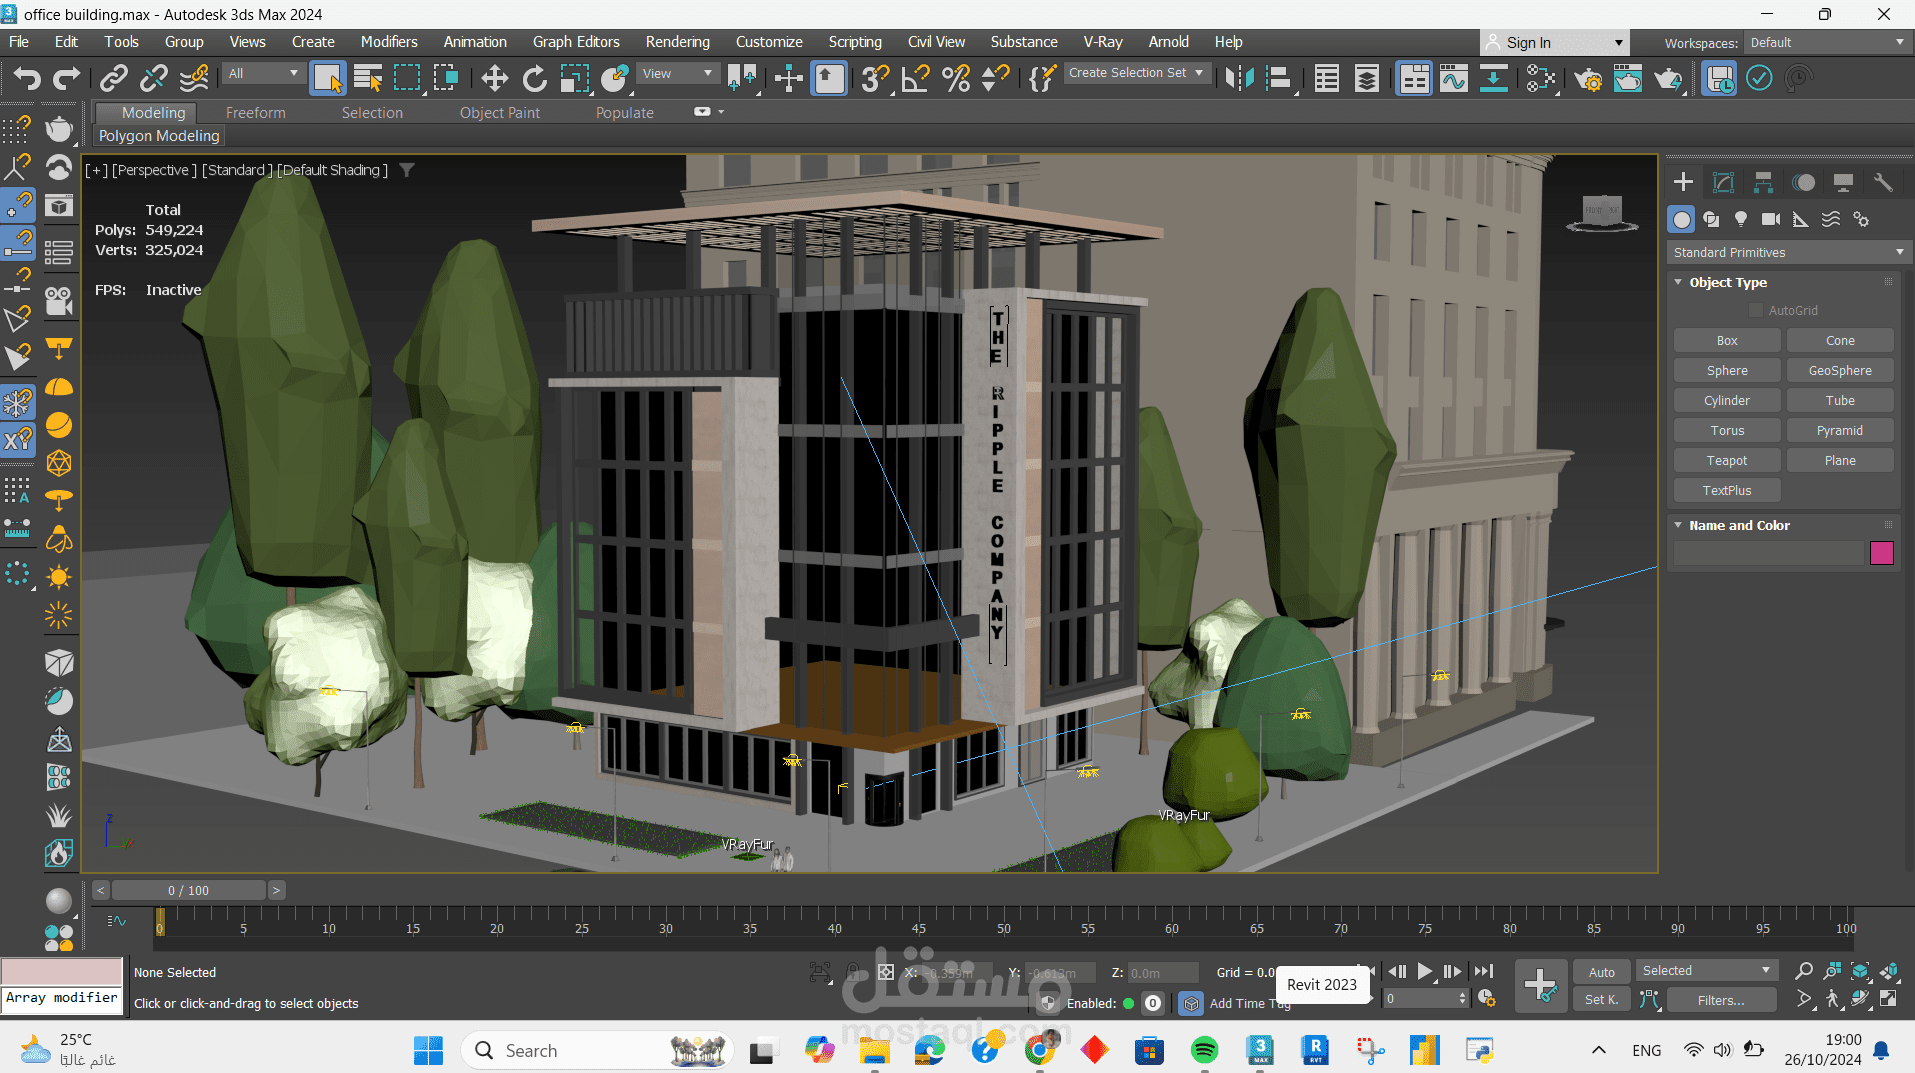Open the Modifiers menu

pyautogui.click(x=389, y=42)
